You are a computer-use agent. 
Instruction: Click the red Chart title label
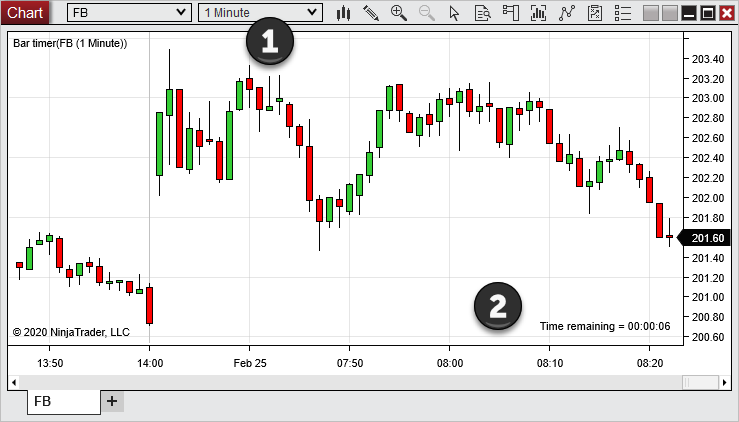point(25,13)
